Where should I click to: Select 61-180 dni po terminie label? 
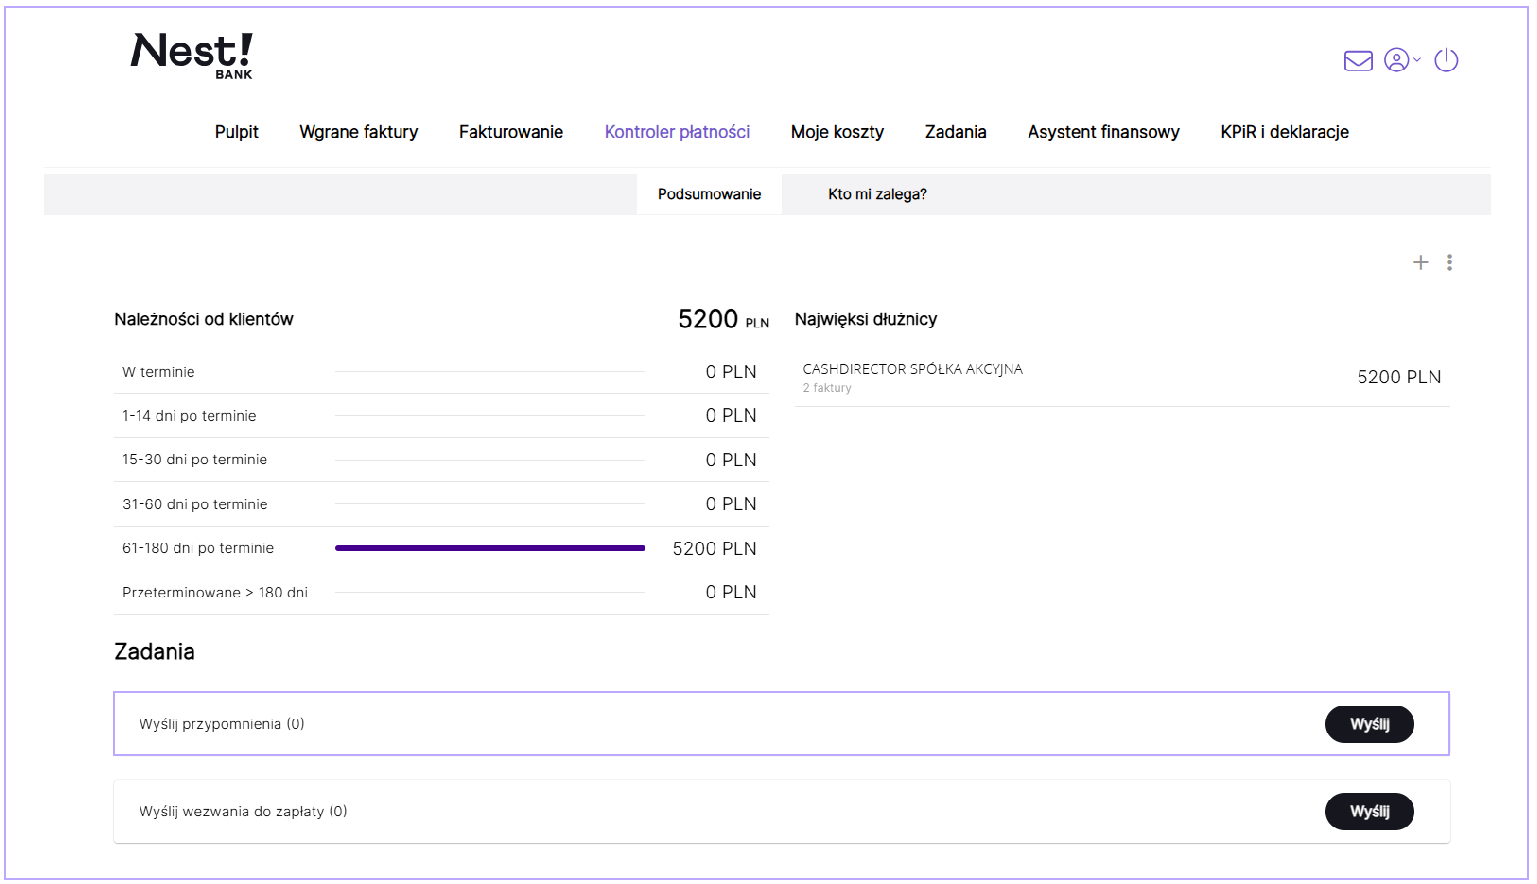tap(198, 548)
